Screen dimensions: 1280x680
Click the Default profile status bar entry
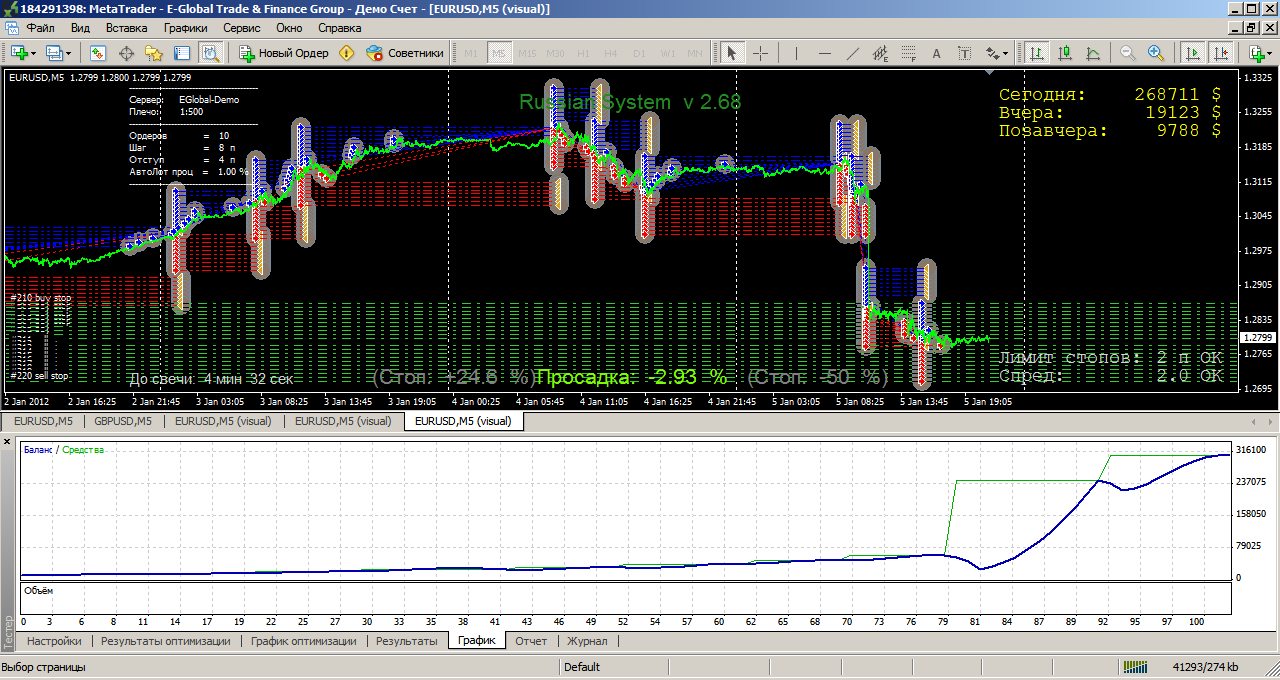(582, 667)
